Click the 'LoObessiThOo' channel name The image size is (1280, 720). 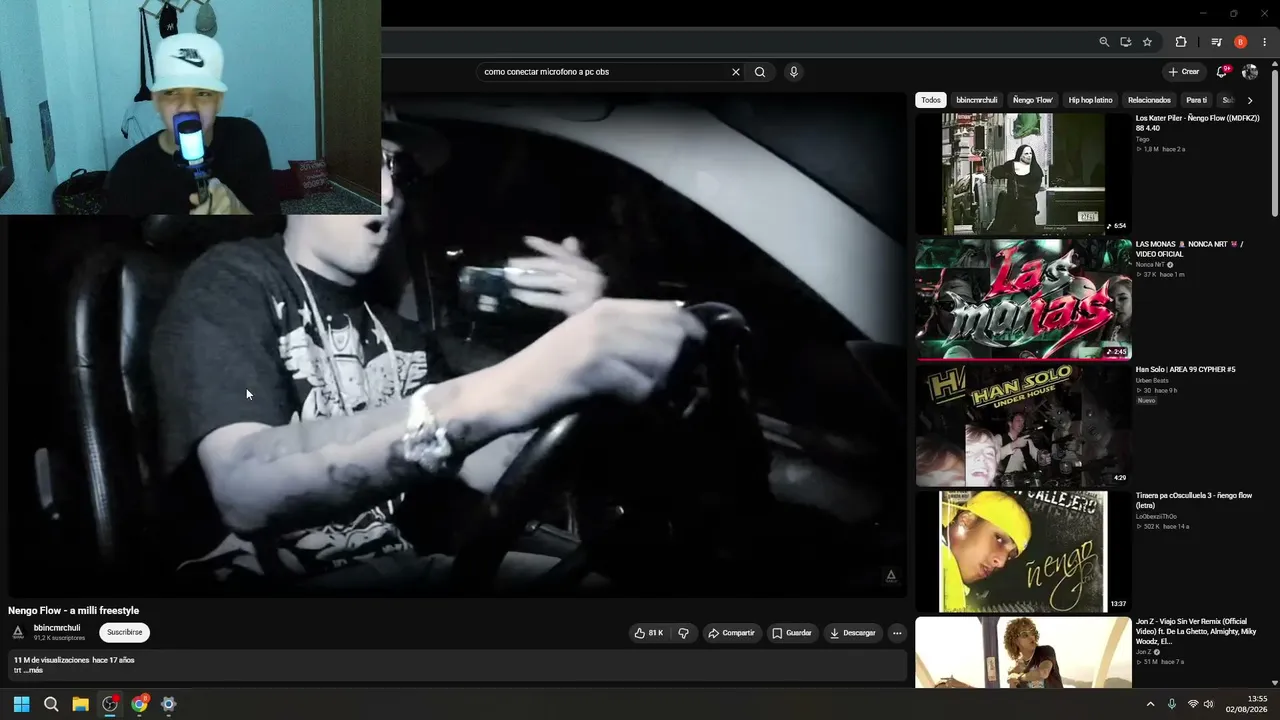[x=1156, y=516]
